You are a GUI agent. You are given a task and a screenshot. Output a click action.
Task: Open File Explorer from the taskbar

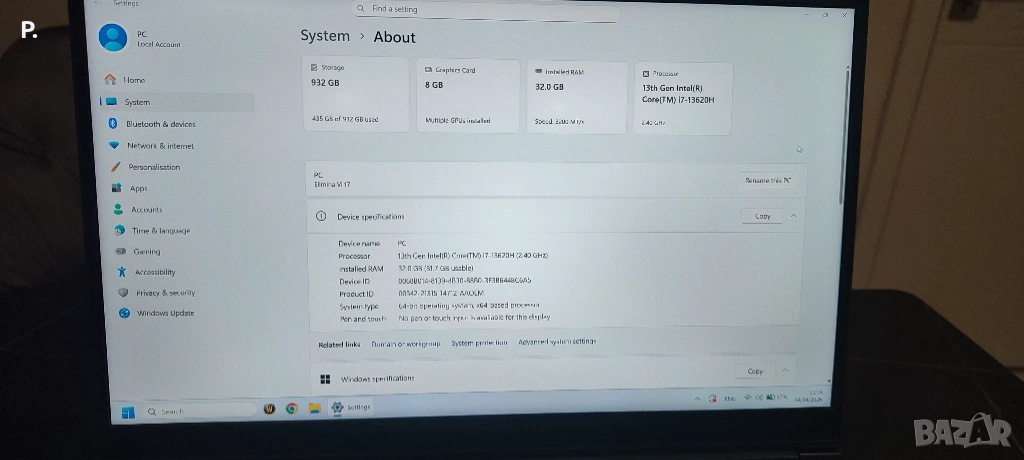pos(313,408)
